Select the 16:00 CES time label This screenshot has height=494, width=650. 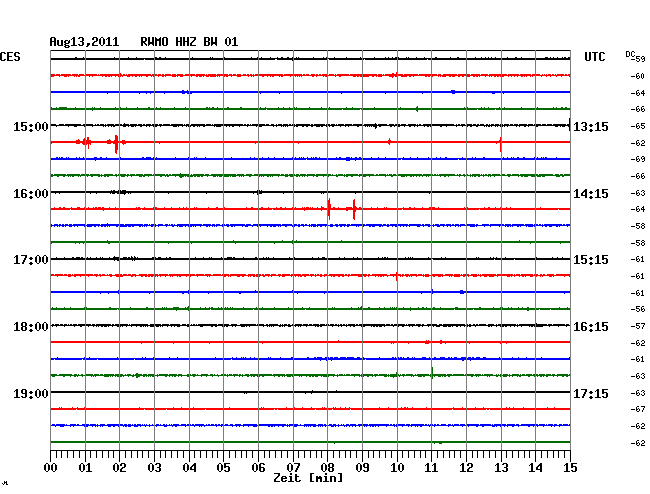[31, 194]
